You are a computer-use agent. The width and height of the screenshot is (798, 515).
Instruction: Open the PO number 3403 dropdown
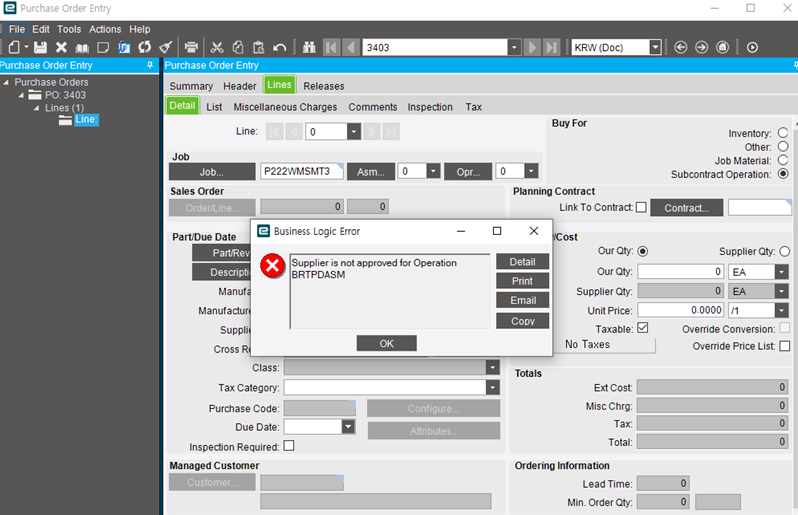[x=515, y=47]
